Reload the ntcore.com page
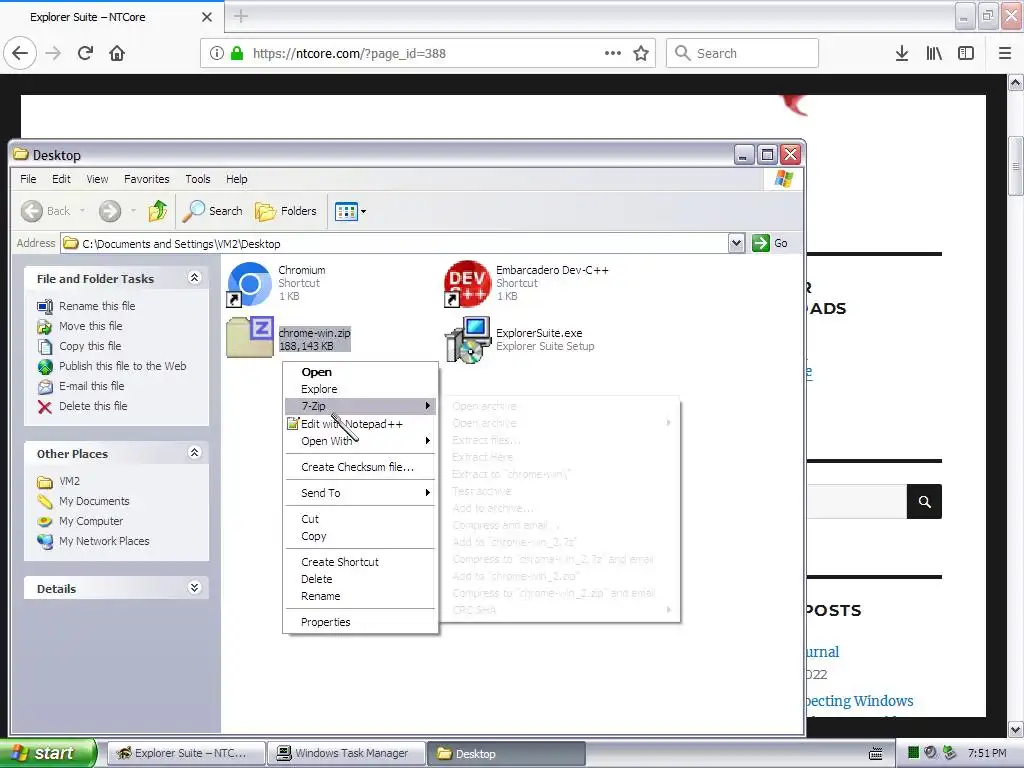Image resolution: width=1024 pixels, height=768 pixels. [x=85, y=53]
